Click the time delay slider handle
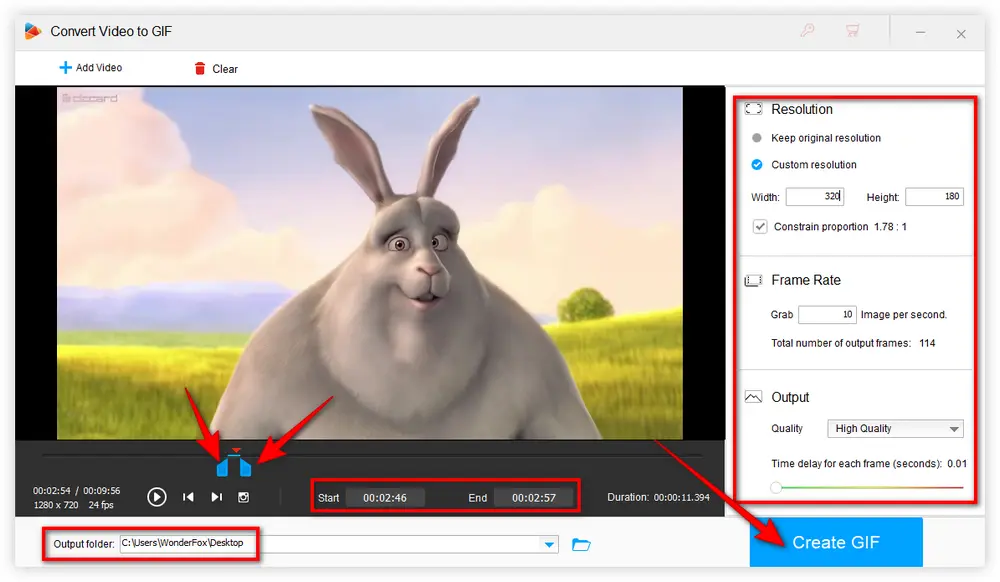Viewport: 1000px width, 582px height. tap(776, 488)
